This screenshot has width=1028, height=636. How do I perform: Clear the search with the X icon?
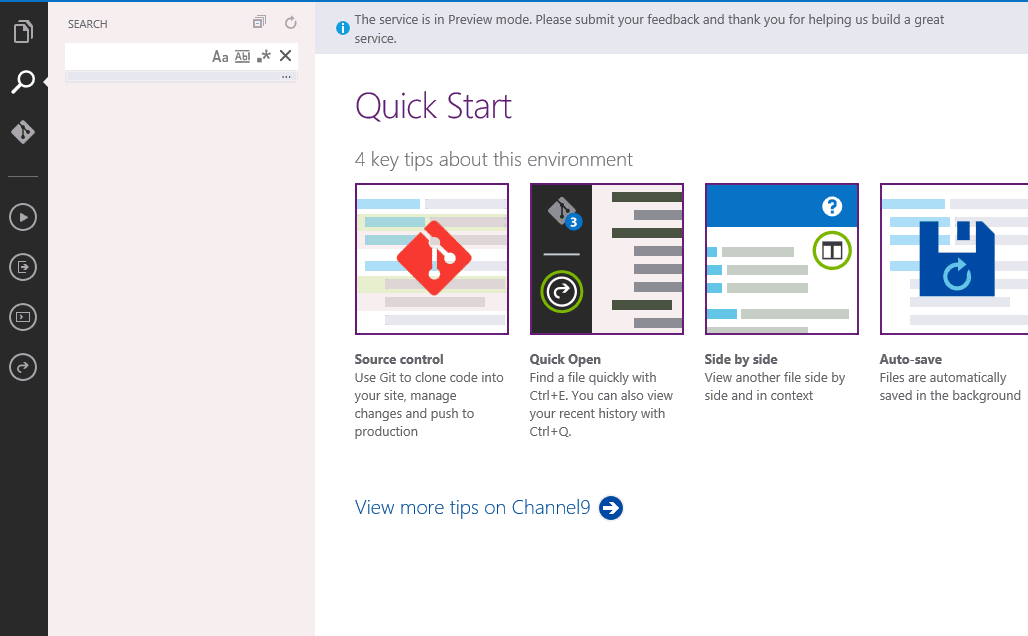point(285,57)
